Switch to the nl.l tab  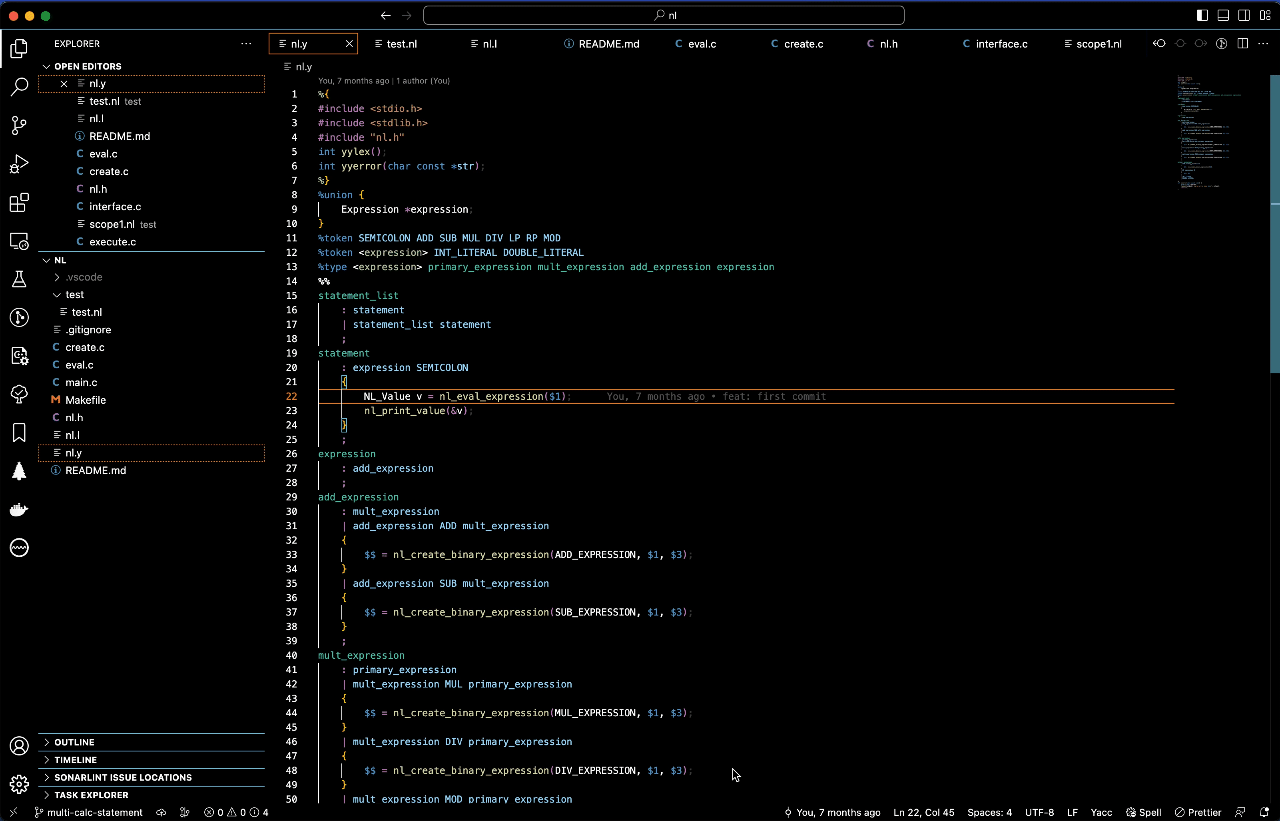pyautogui.click(x=490, y=44)
